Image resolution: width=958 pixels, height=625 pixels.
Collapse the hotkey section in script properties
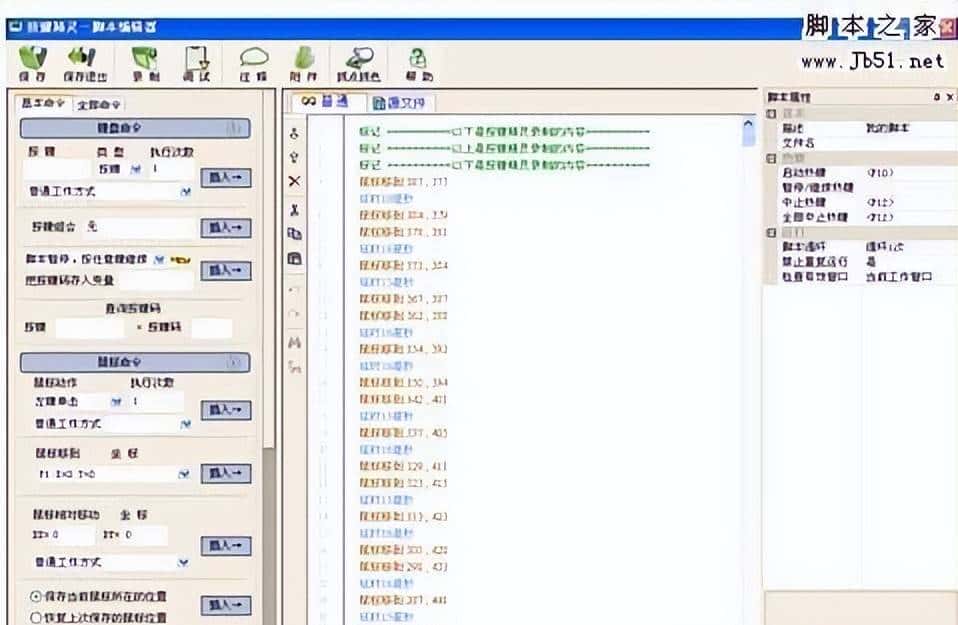[770, 158]
